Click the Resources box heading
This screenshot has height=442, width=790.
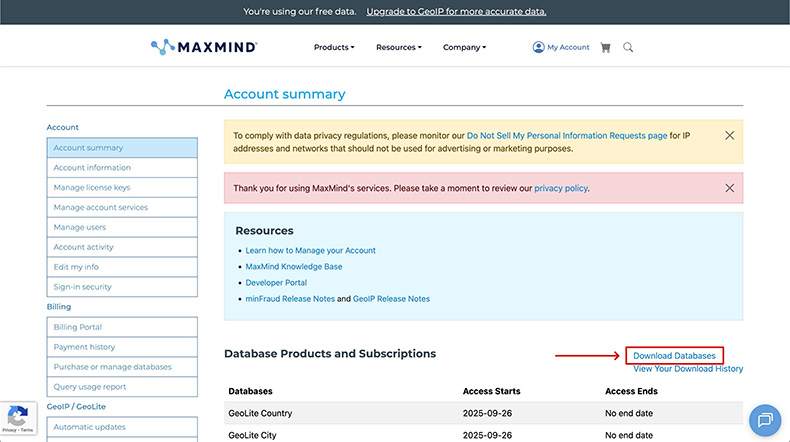(265, 231)
